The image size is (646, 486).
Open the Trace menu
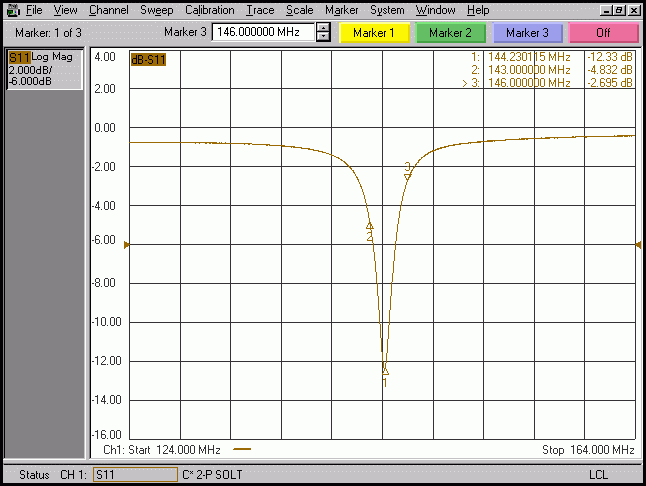[260, 10]
